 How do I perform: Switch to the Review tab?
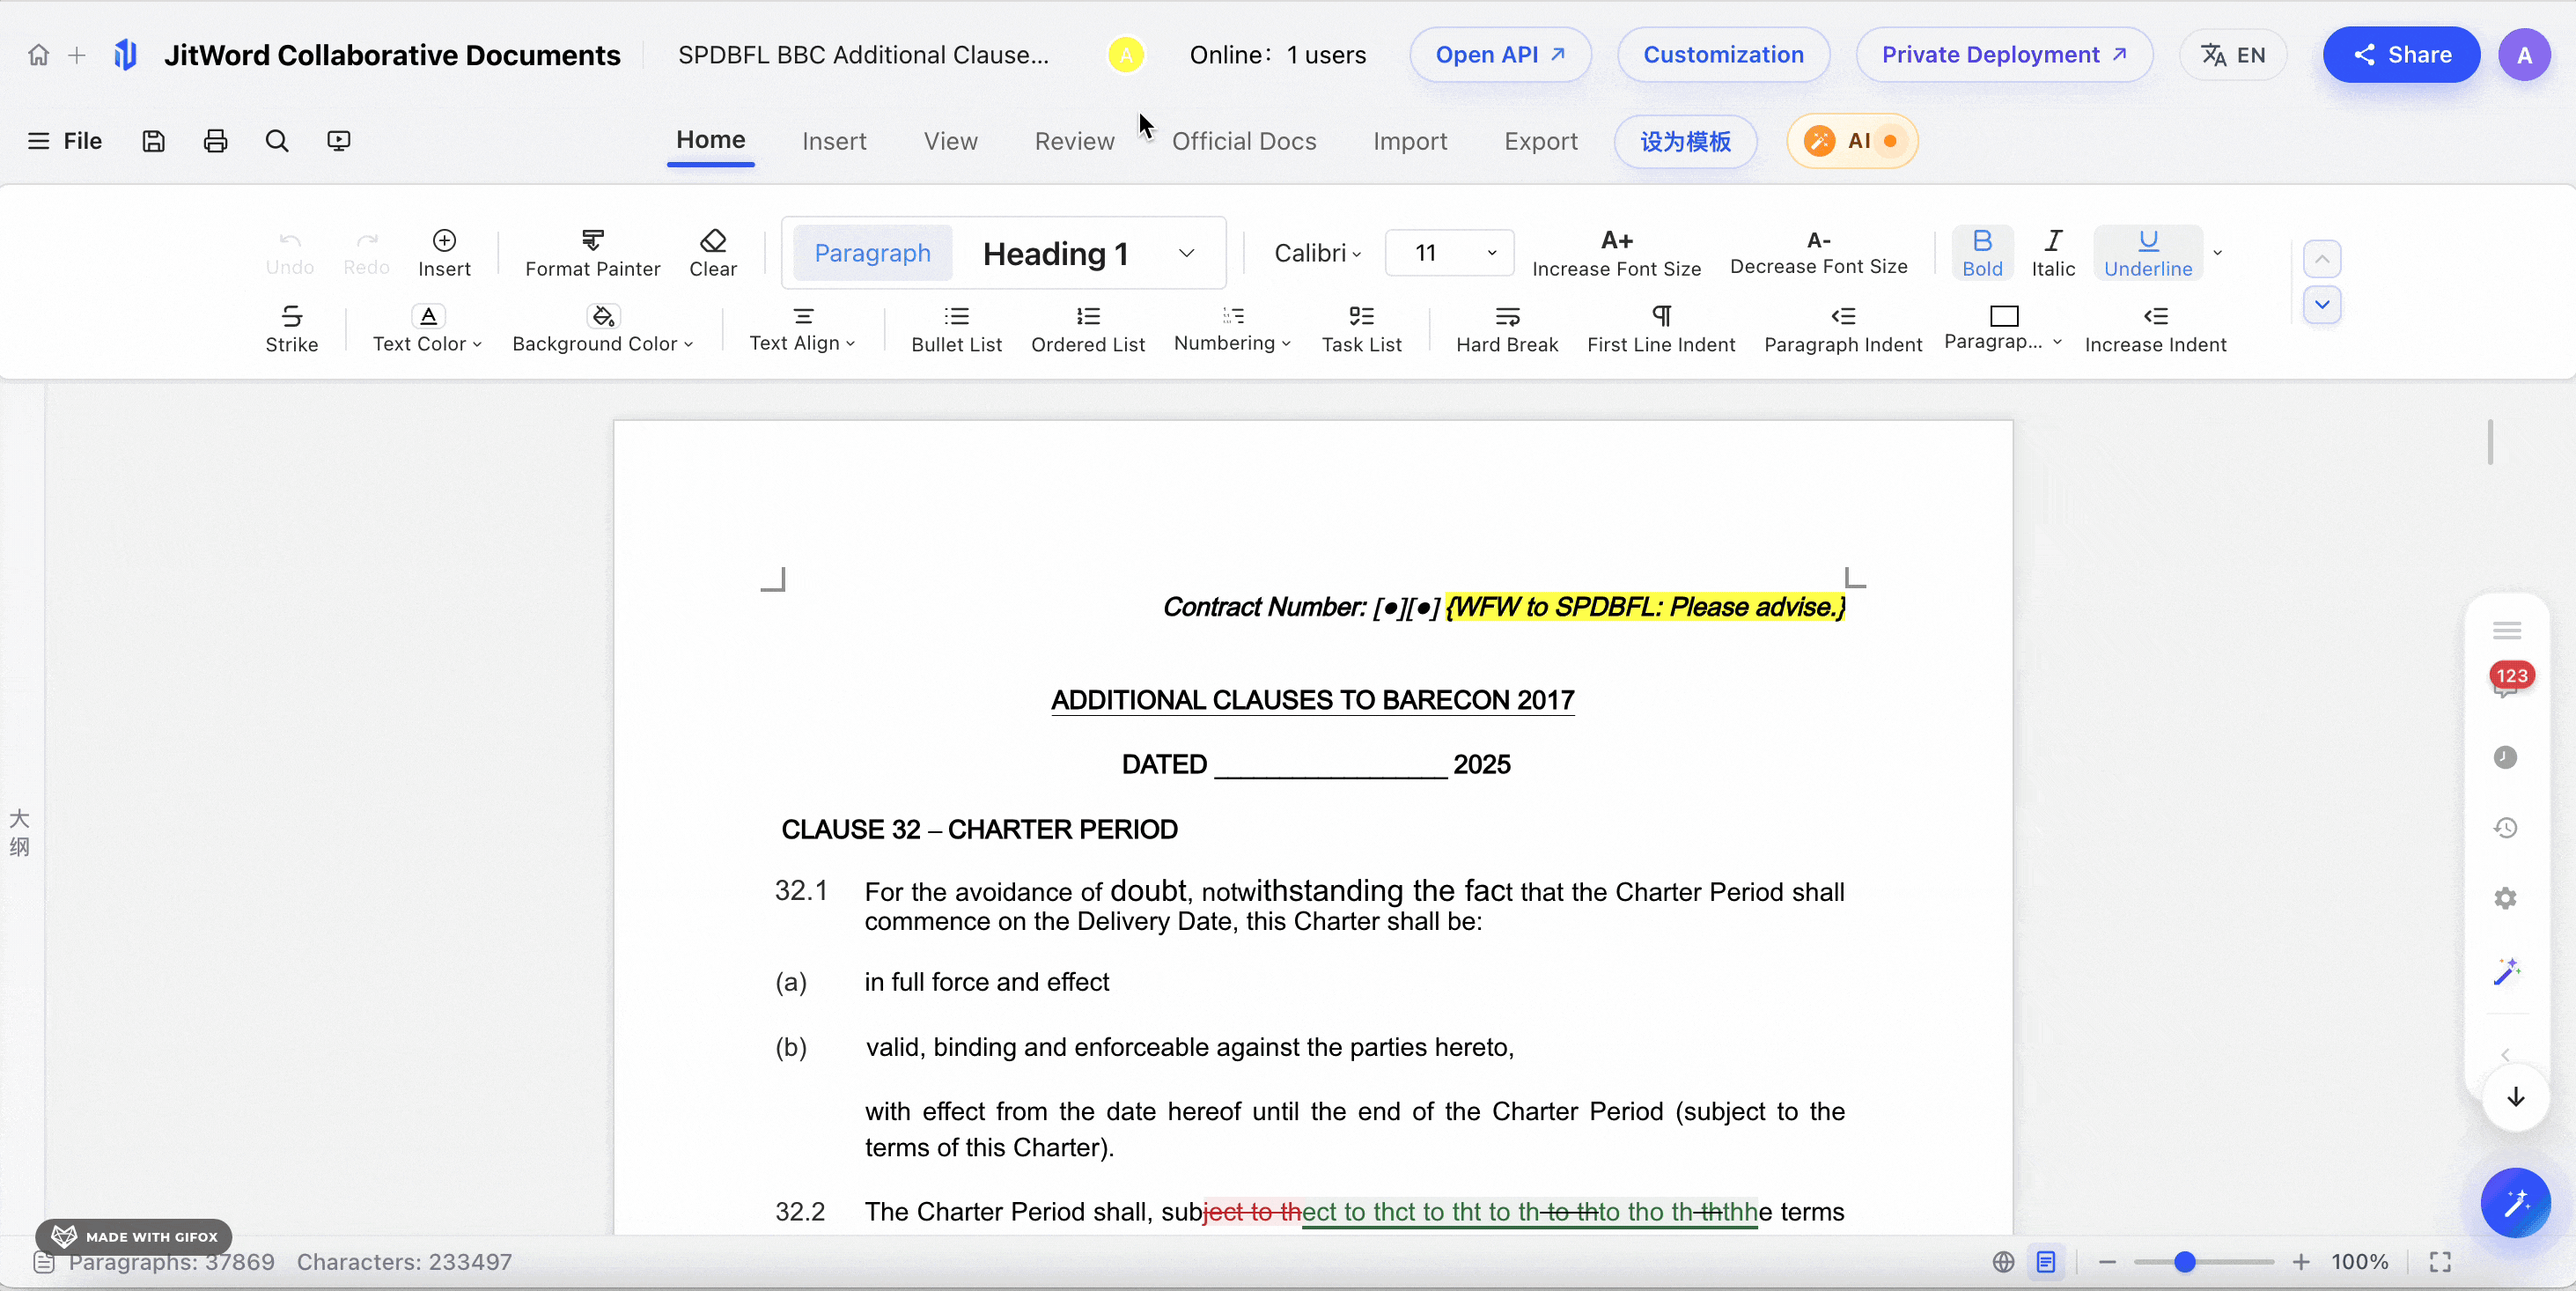coord(1074,141)
